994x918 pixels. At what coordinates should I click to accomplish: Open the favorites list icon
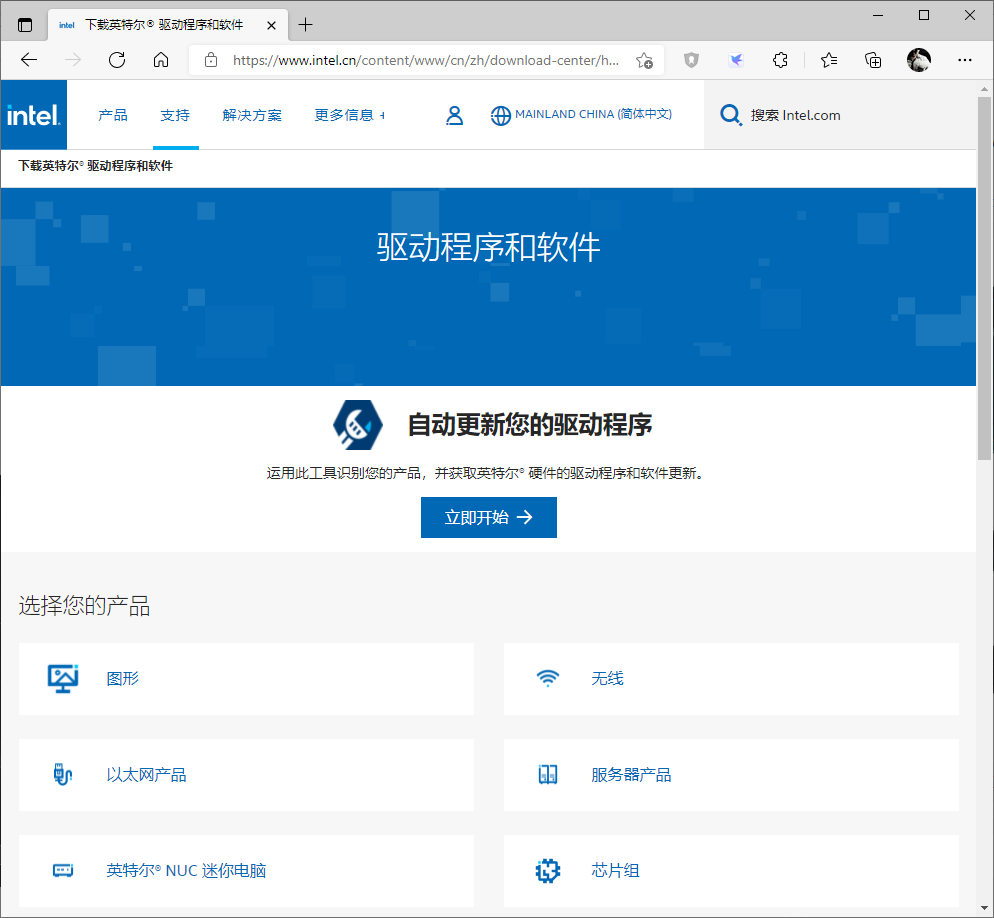click(829, 60)
